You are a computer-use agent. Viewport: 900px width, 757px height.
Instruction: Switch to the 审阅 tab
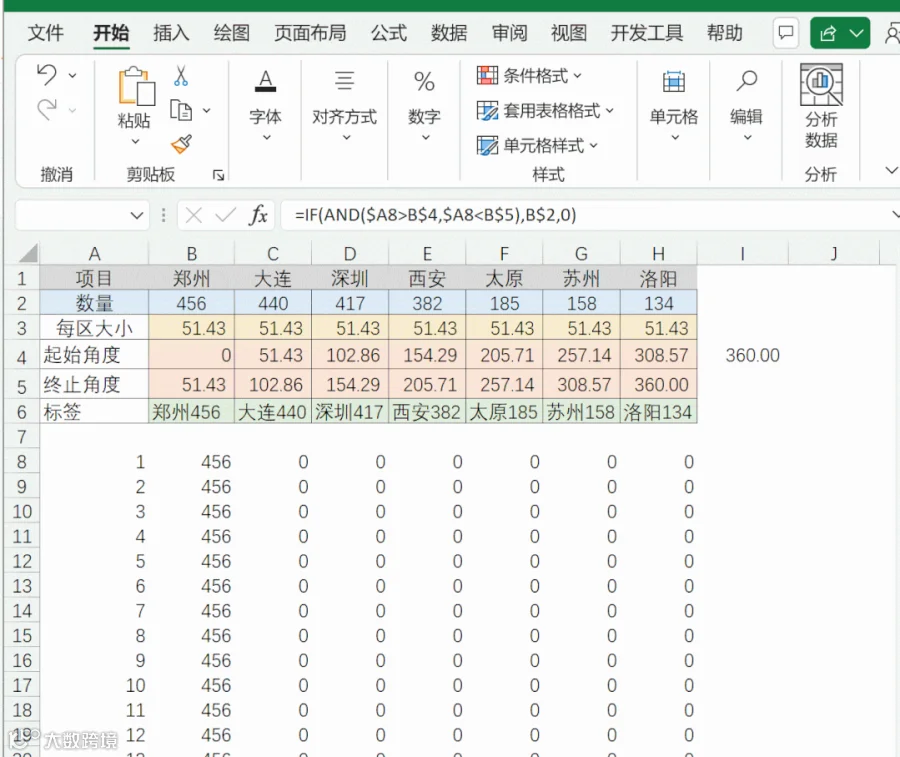(509, 33)
